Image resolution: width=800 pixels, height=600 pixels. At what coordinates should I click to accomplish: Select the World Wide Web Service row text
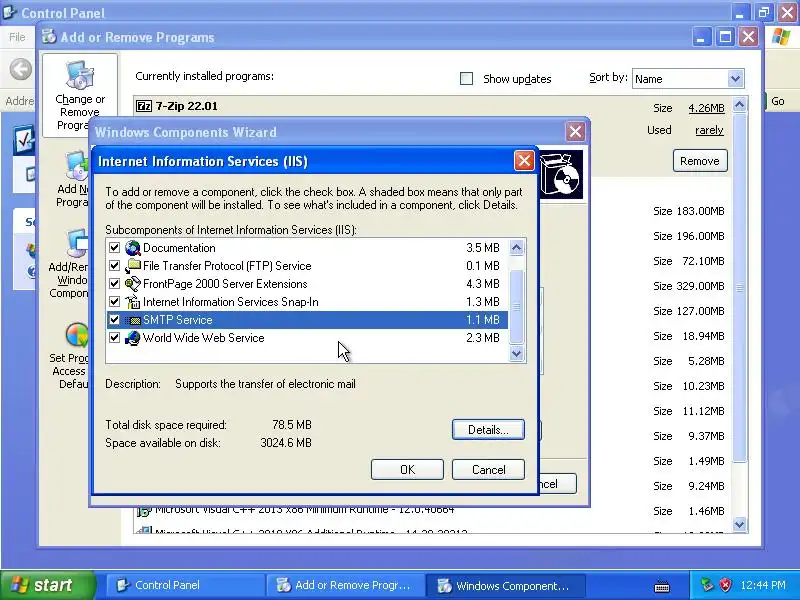[x=204, y=338]
